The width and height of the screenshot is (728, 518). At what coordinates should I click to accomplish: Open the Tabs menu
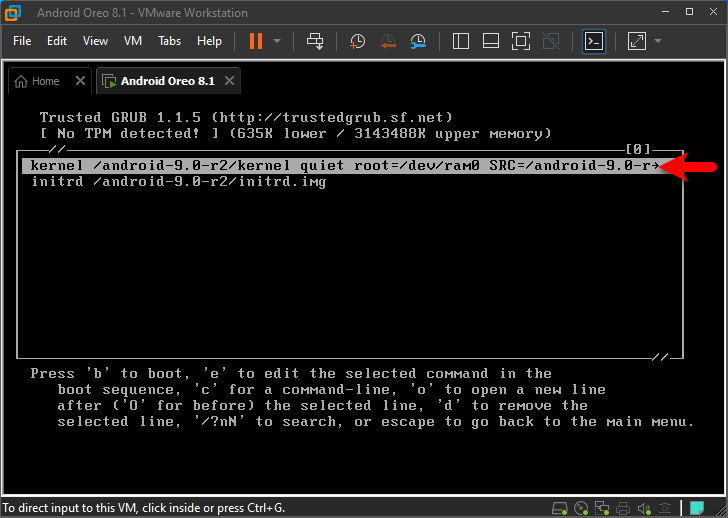169,41
